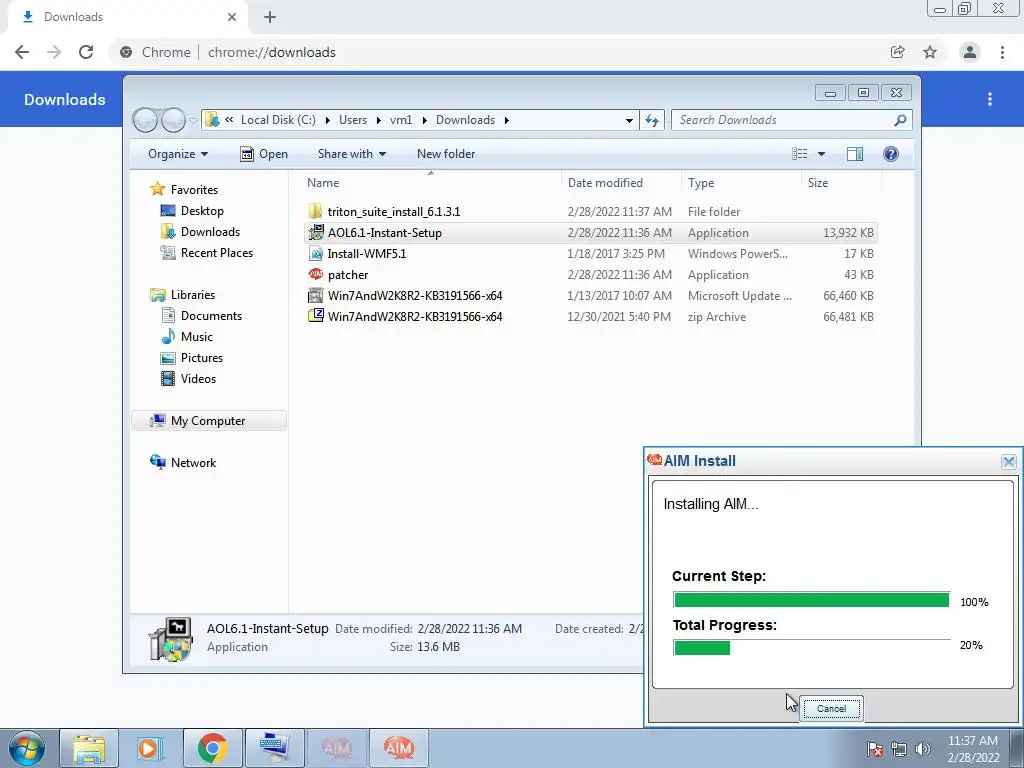Click the Recent Places icon
Viewport: 1024px width, 768px height.
pyautogui.click(x=168, y=253)
